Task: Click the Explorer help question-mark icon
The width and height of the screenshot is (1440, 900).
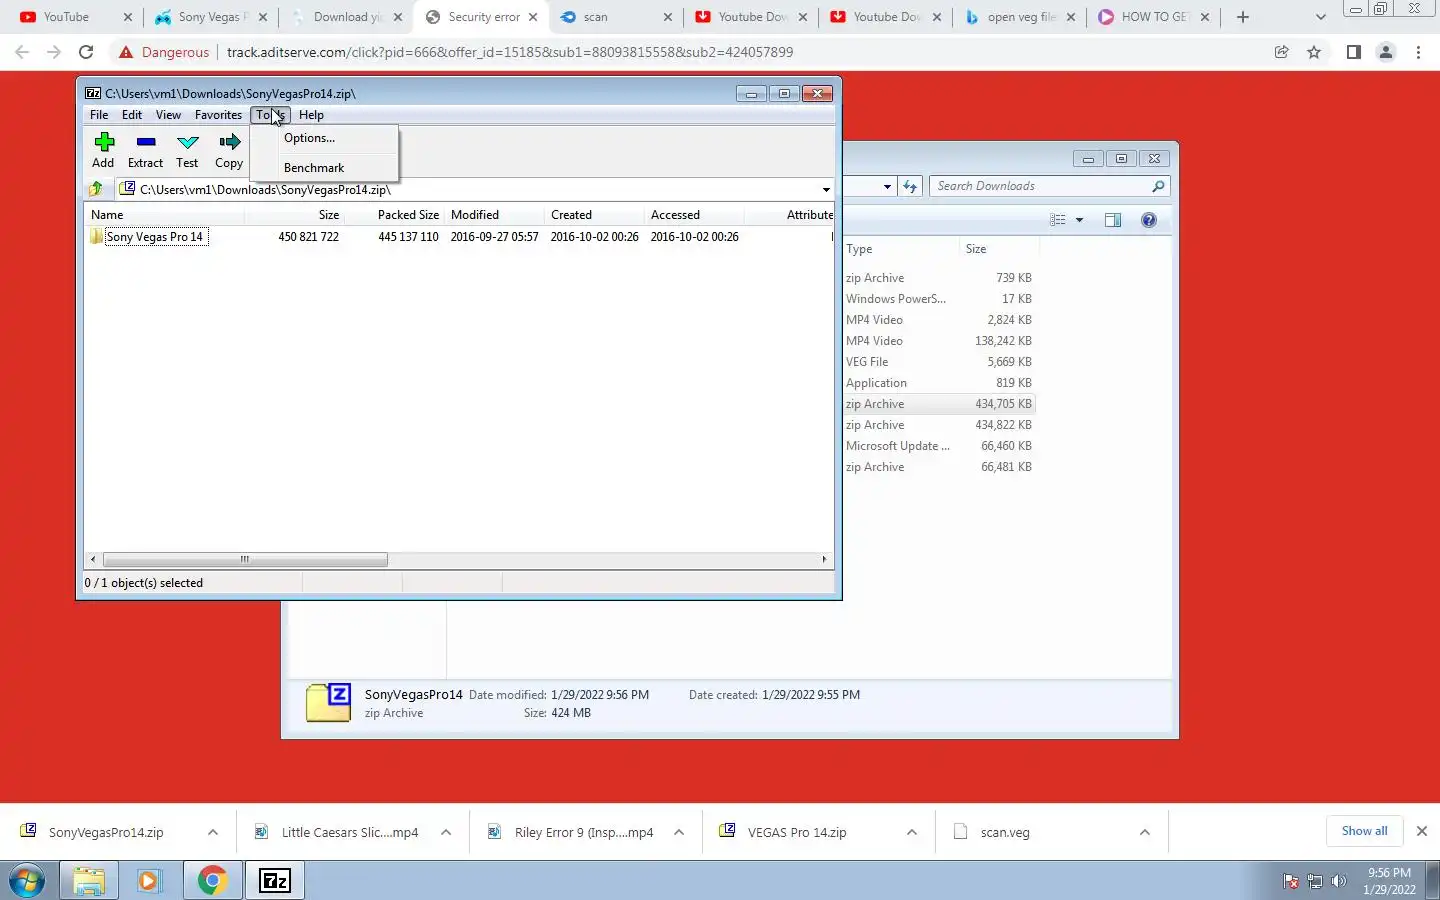Action: pyautogui.click(x=1149, y=220)
